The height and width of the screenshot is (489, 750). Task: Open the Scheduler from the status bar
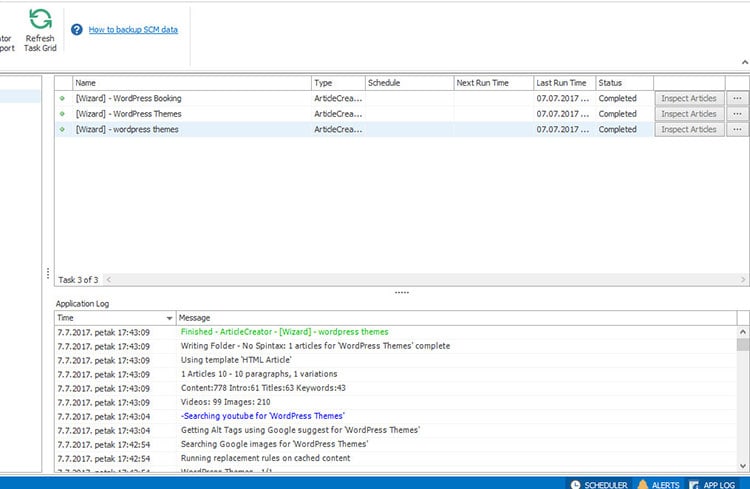pyautogui.click(x=599, y=484)
